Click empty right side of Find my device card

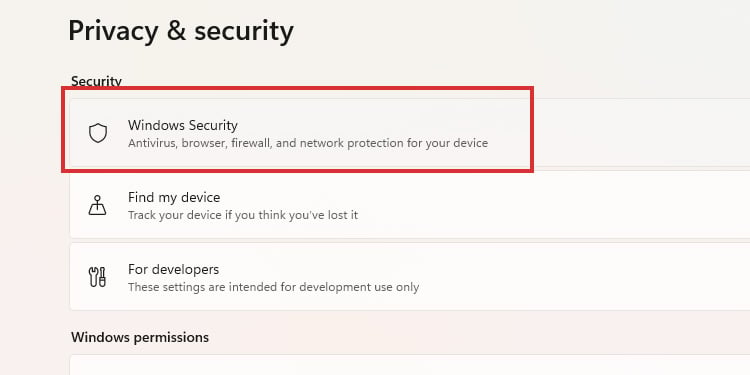622,204
